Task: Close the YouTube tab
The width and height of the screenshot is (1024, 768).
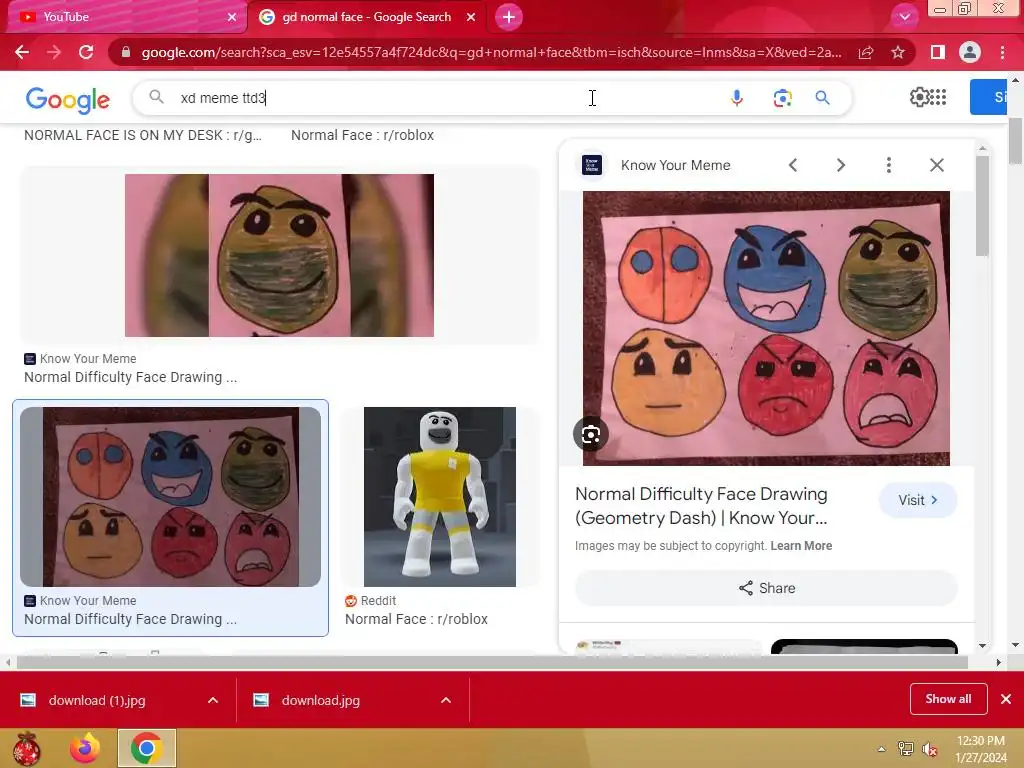Action: (x=232, y=17)
